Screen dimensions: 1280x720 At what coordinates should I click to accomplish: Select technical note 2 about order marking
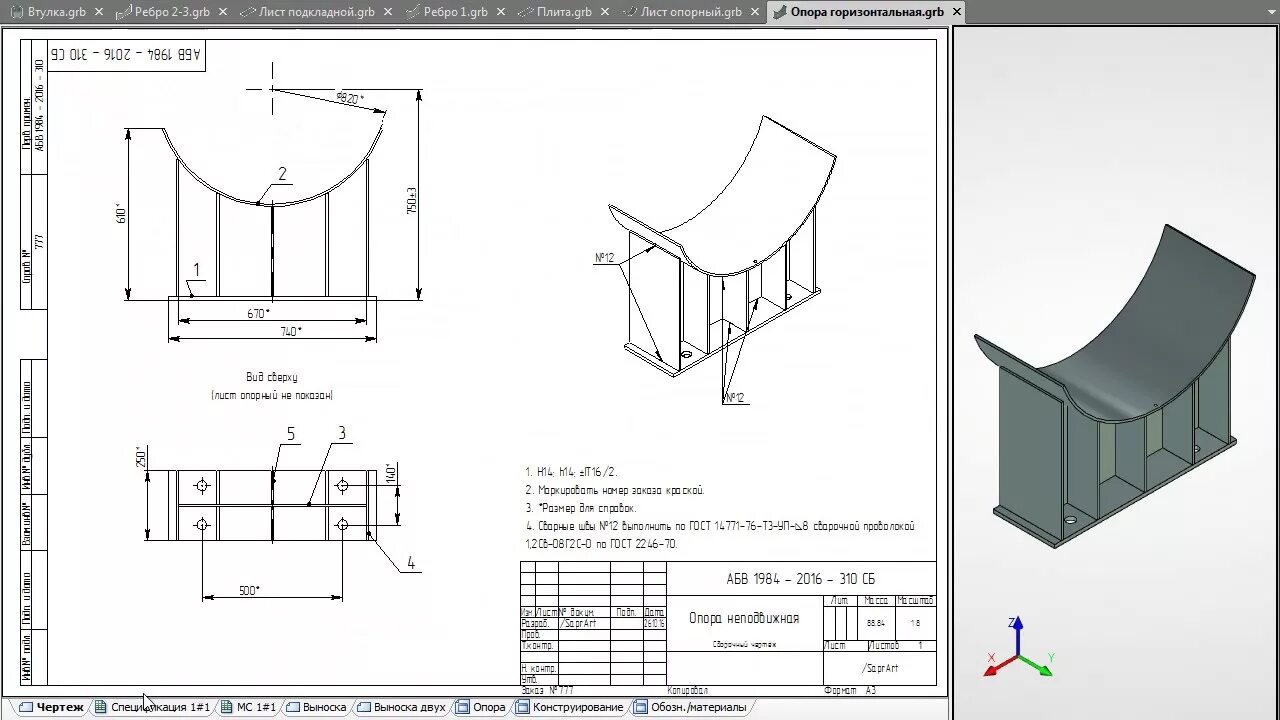pos(615,490)
